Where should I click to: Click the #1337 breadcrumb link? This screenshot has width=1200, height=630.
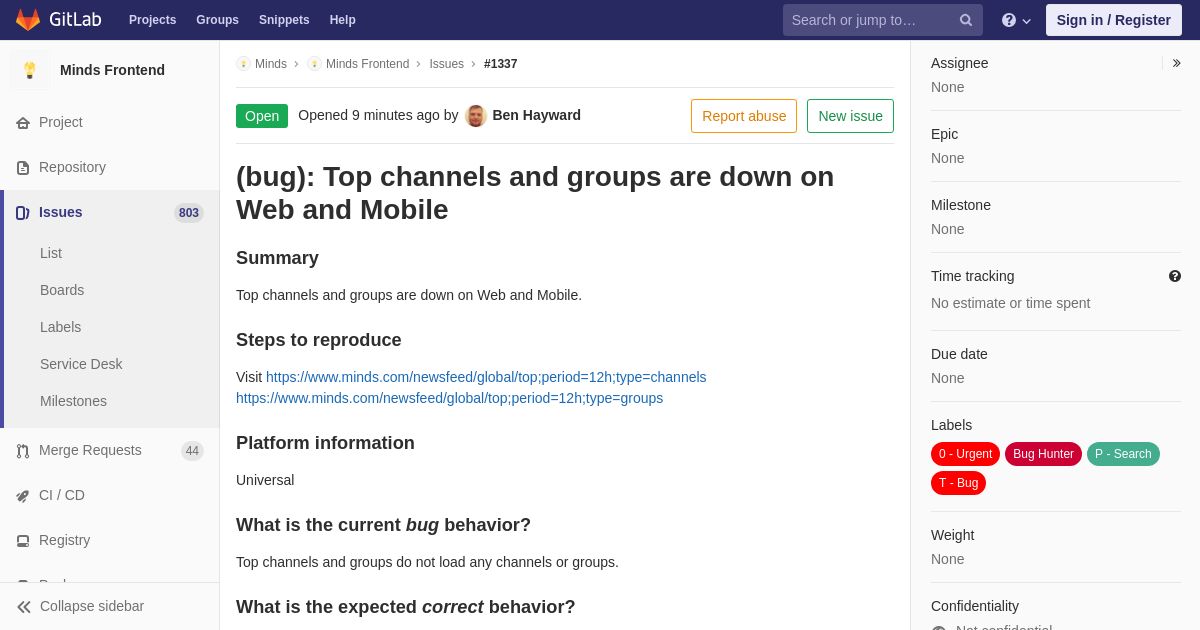(x=501, y=64)
